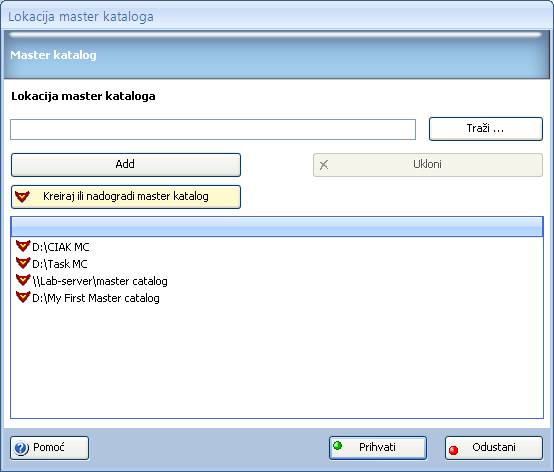Open the Traži browse dialog
Image resolution: width=554 pixels, height=472 pixels.
[486, 129]
